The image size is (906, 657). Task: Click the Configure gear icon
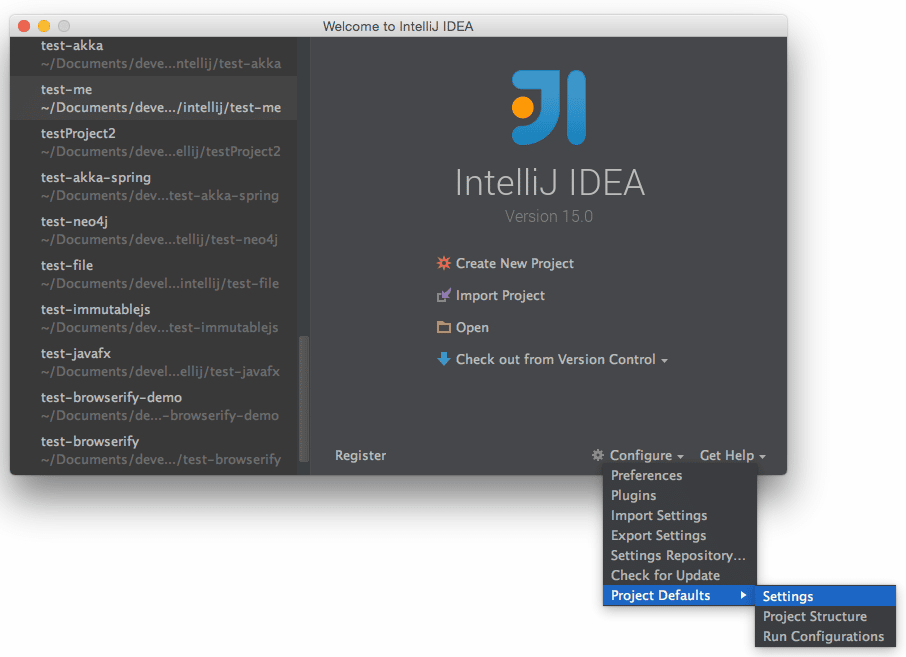597,455
